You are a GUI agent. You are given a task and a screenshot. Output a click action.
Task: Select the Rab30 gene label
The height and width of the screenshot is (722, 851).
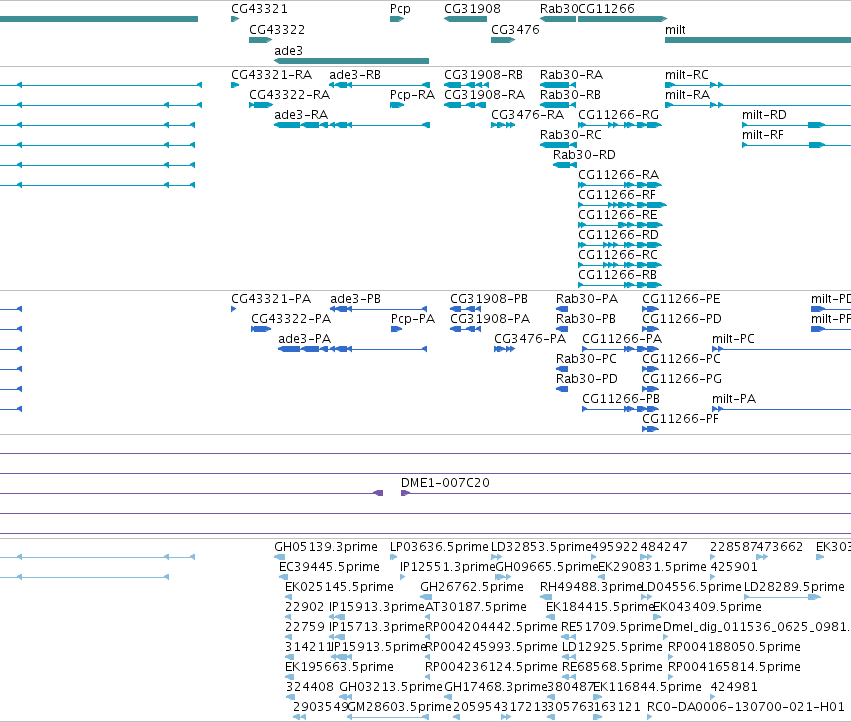coord(558,9)
